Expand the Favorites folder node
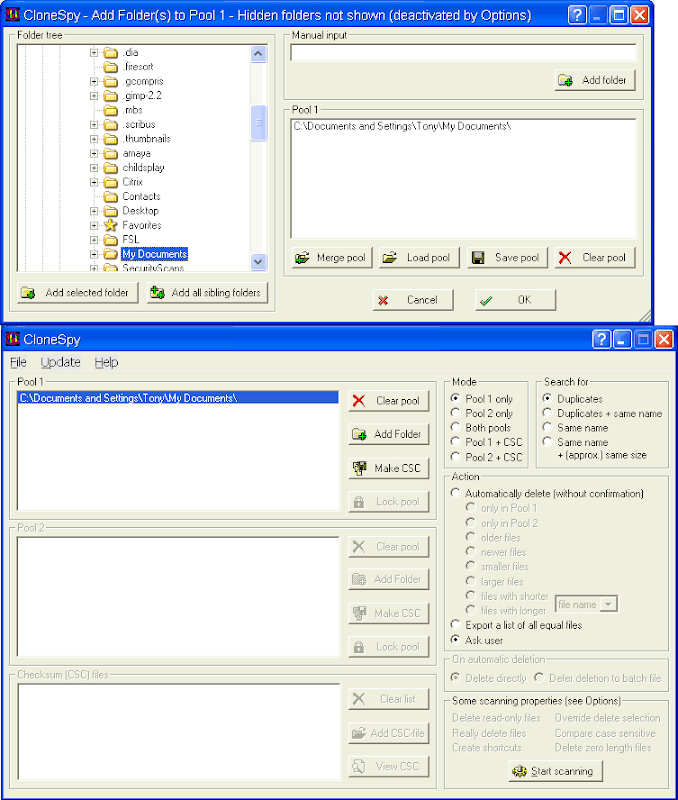Image resolution: width=678 pixels, height=800 pixels. pos(94,225)
